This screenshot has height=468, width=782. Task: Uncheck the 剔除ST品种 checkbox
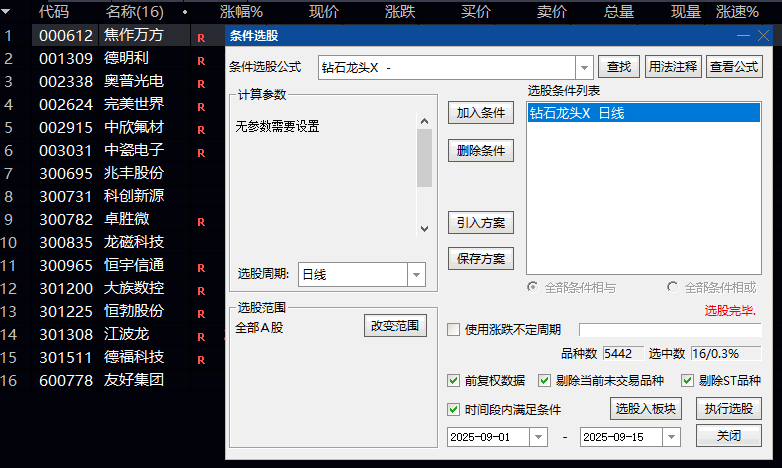tap(687, 381)
